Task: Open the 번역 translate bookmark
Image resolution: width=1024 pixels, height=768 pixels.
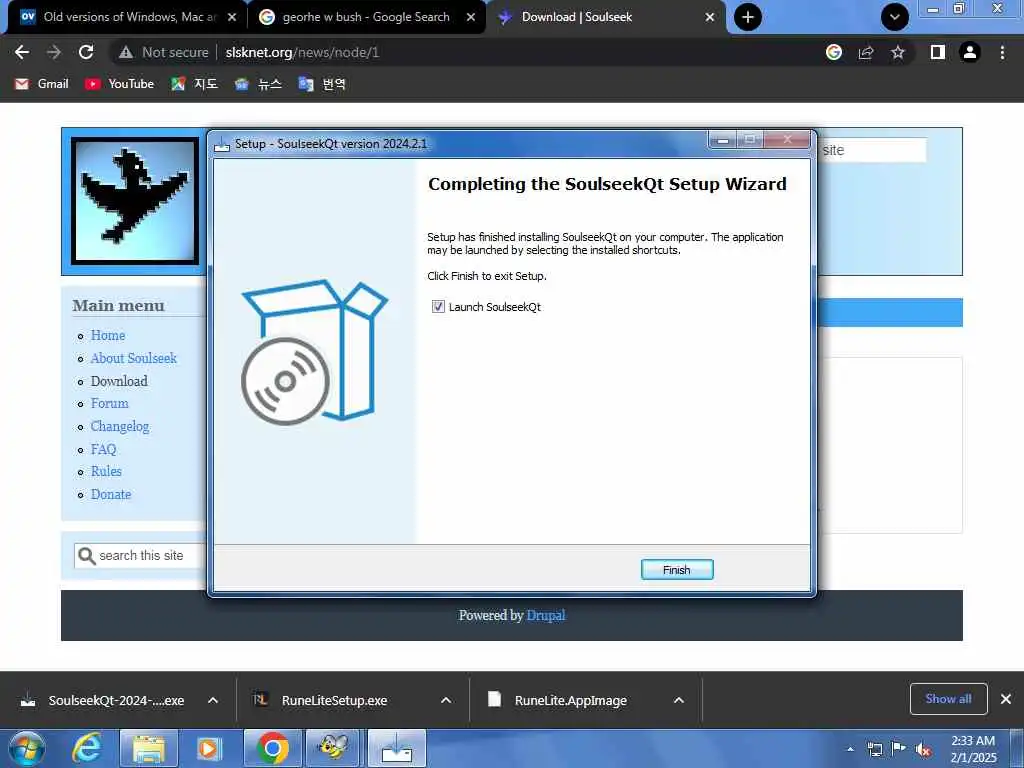Action: (322, 84)
